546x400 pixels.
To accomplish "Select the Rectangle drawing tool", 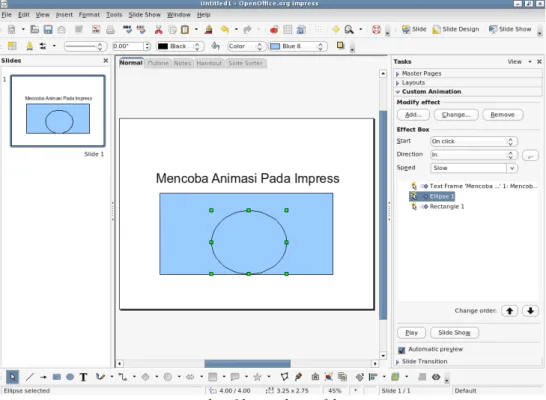I will point(57,377).
